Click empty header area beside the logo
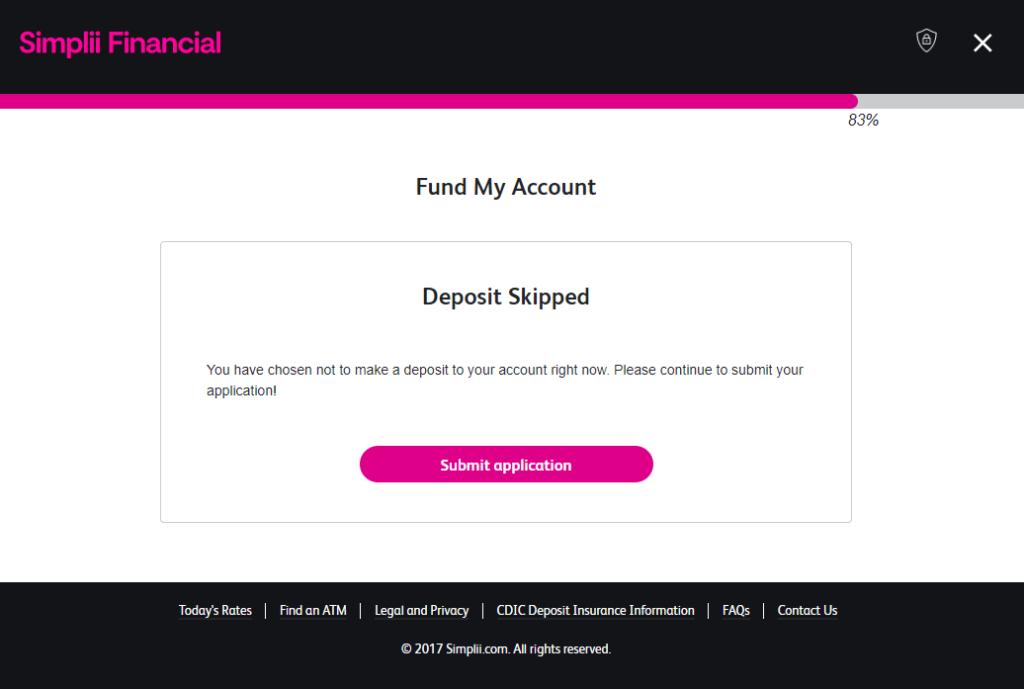The width and height of the screenshot is (1024, 689). [560, 45]
